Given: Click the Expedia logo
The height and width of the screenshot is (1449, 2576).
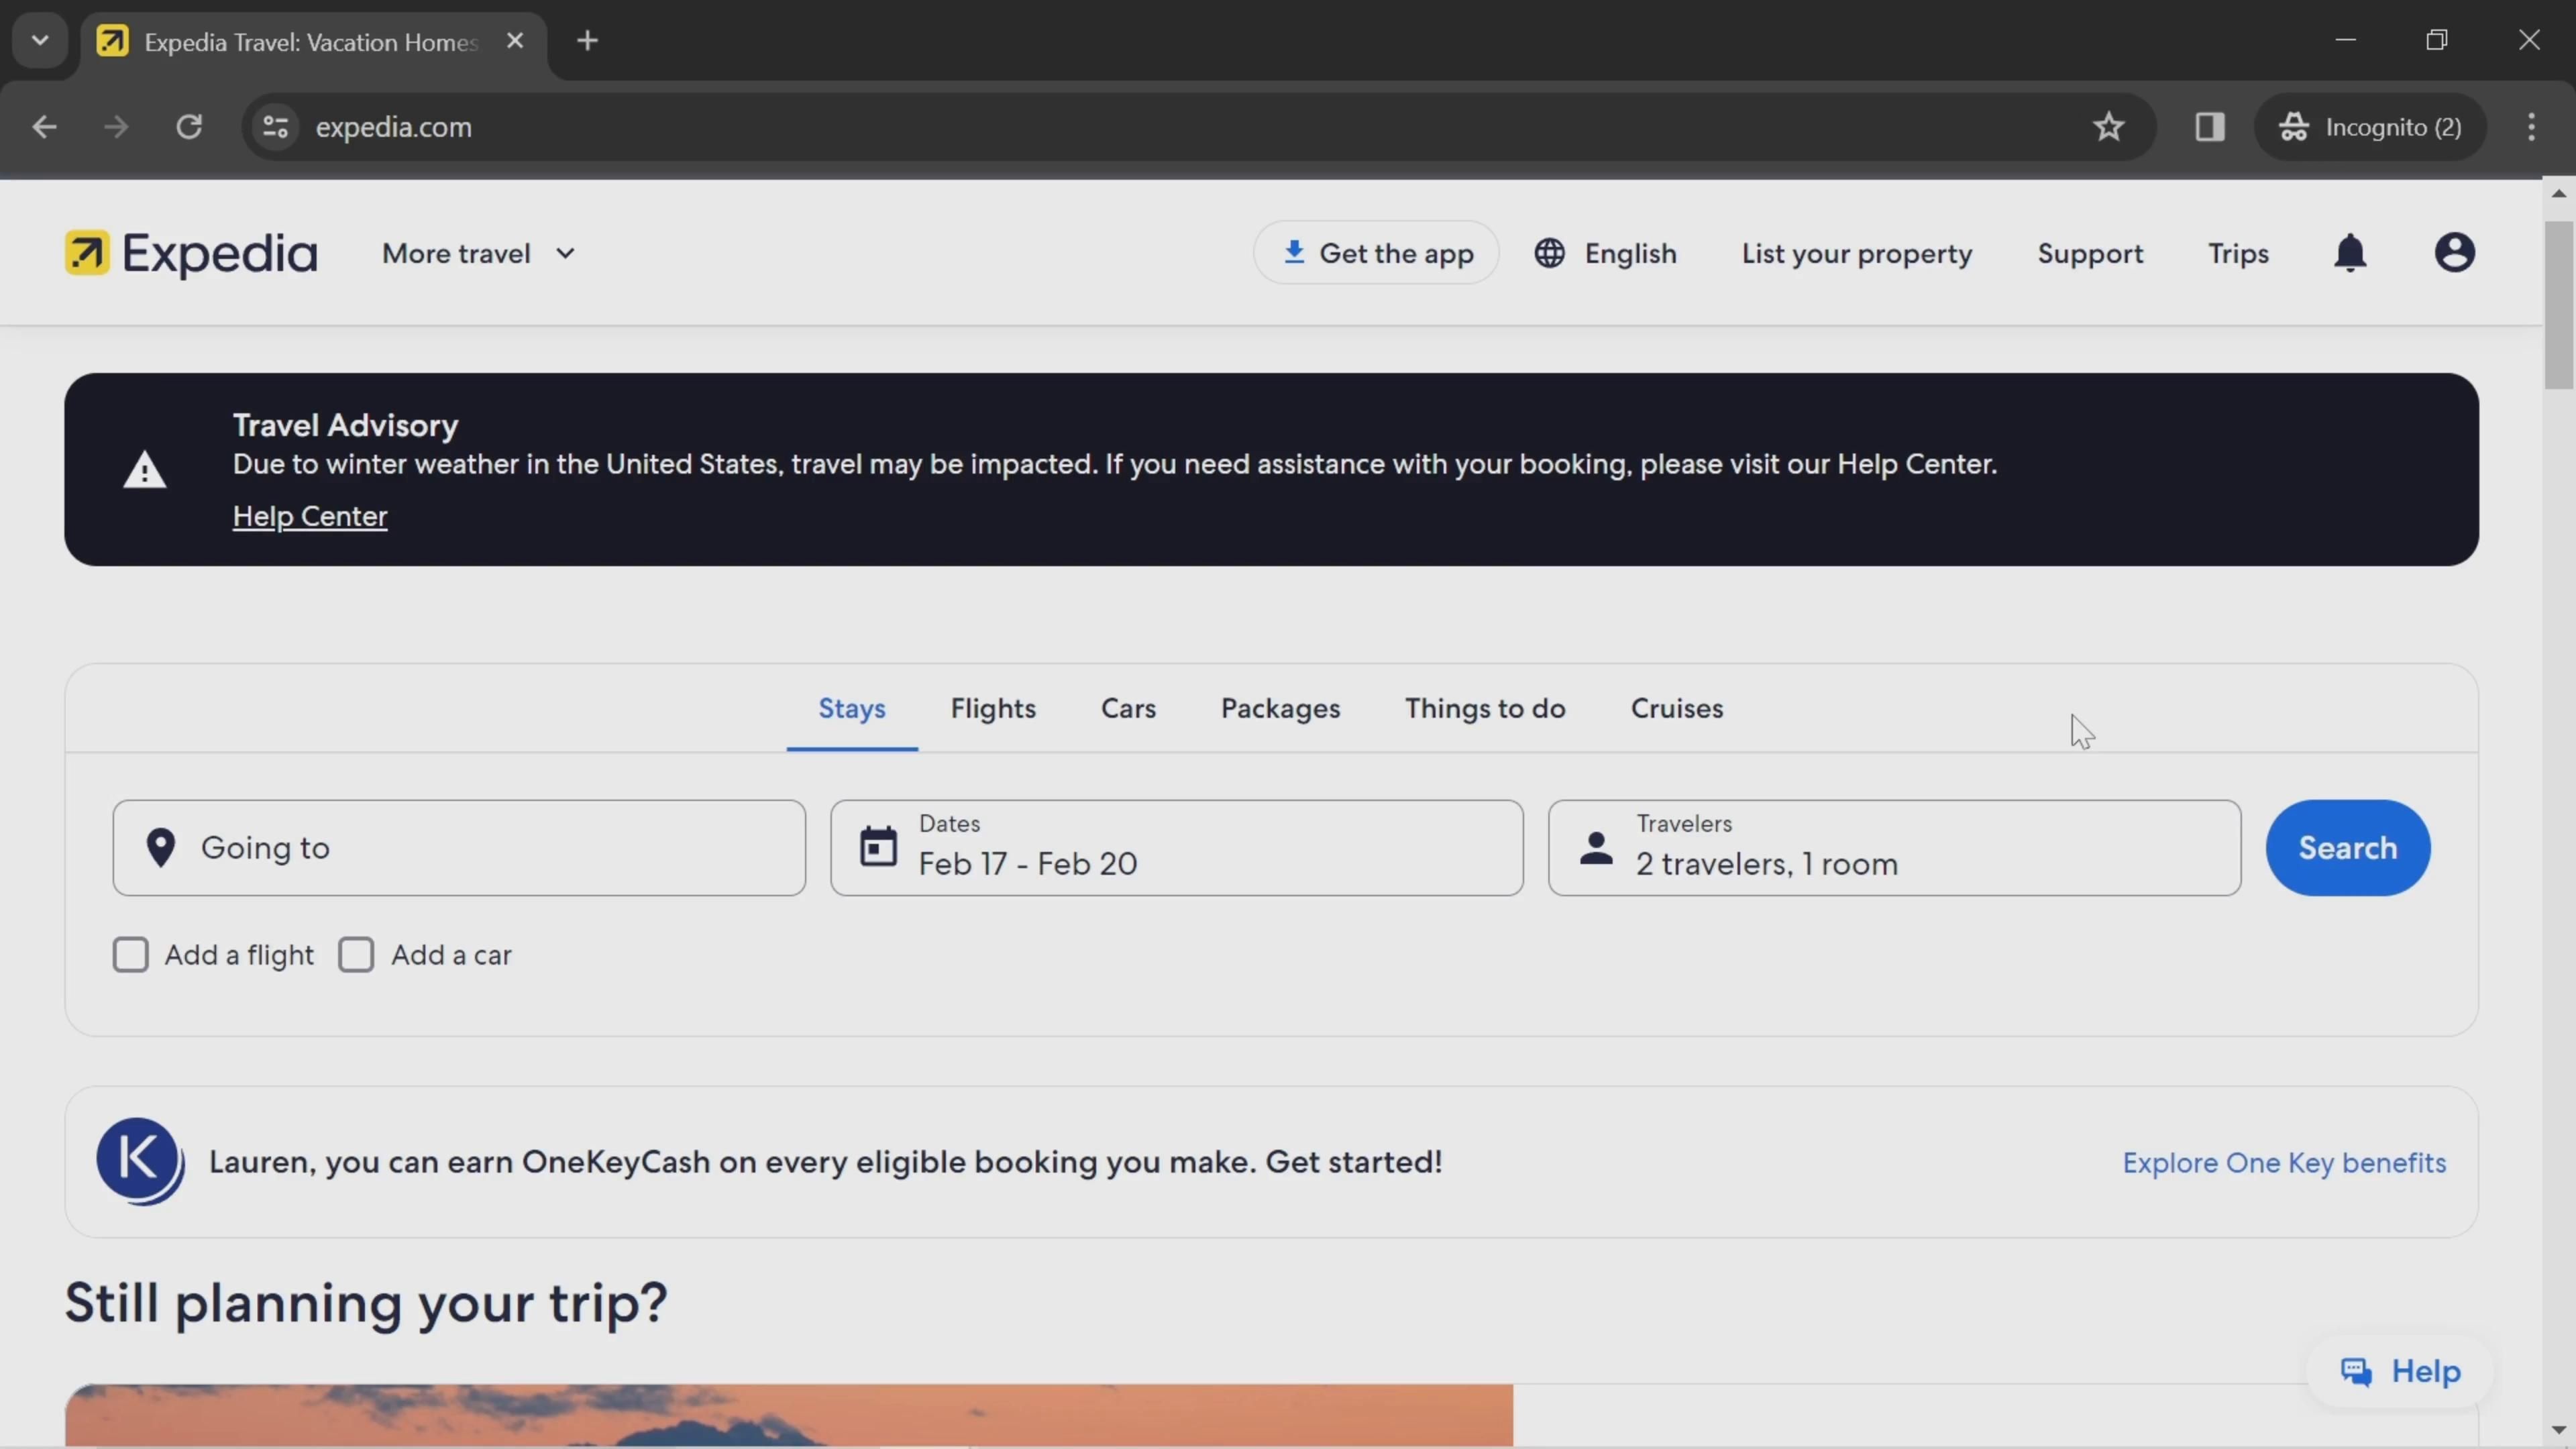Looking at the screenshot, I should [191, 253].
